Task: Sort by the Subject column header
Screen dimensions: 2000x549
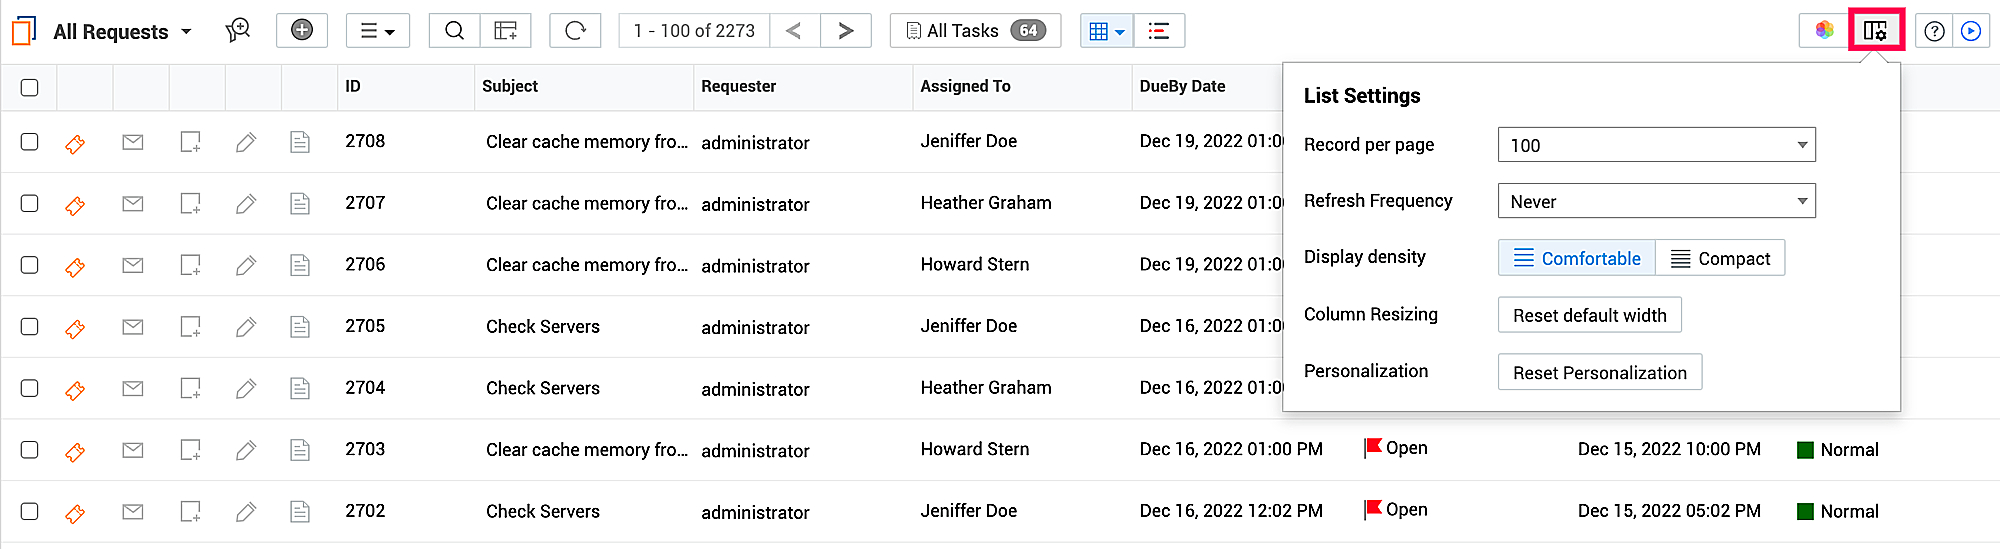Action: coord(510,87)
